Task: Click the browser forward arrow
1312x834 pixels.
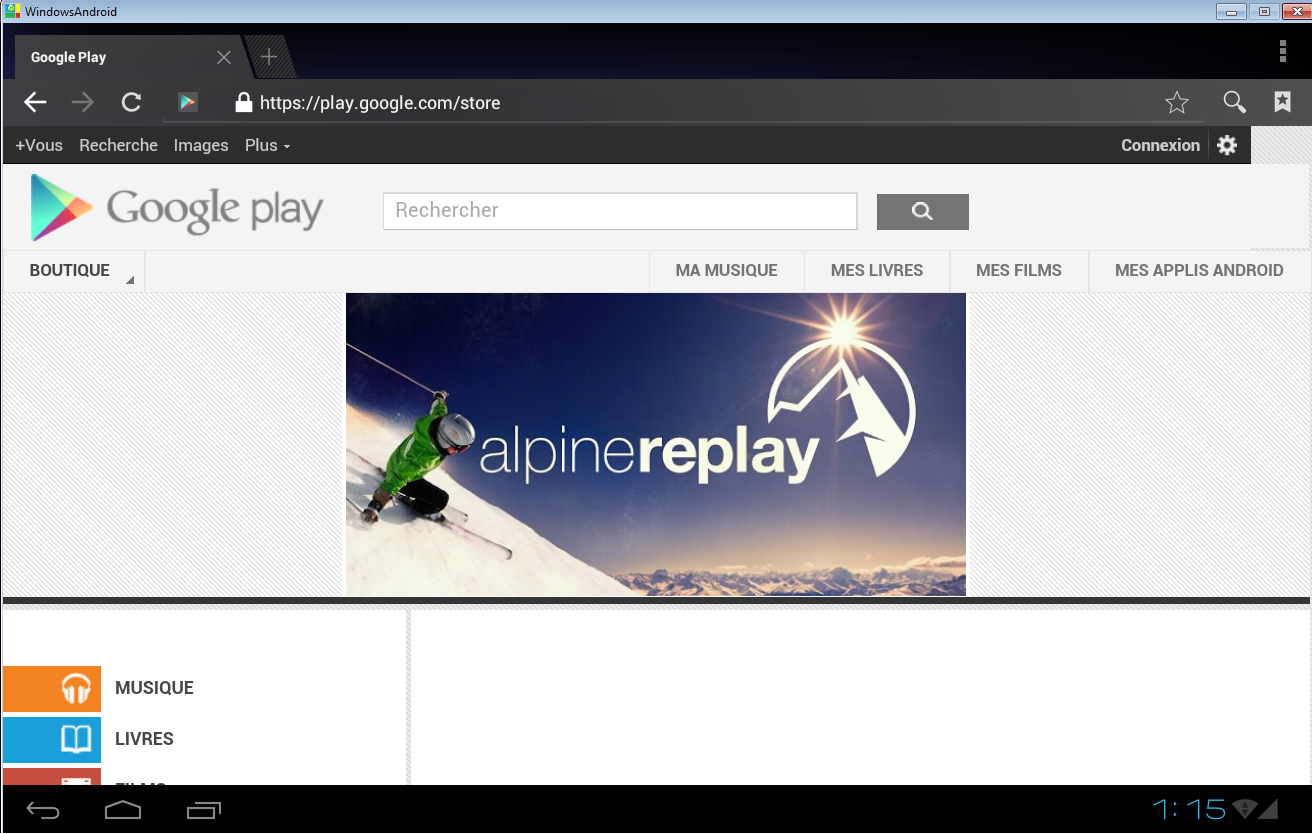Action: [83, 102]
